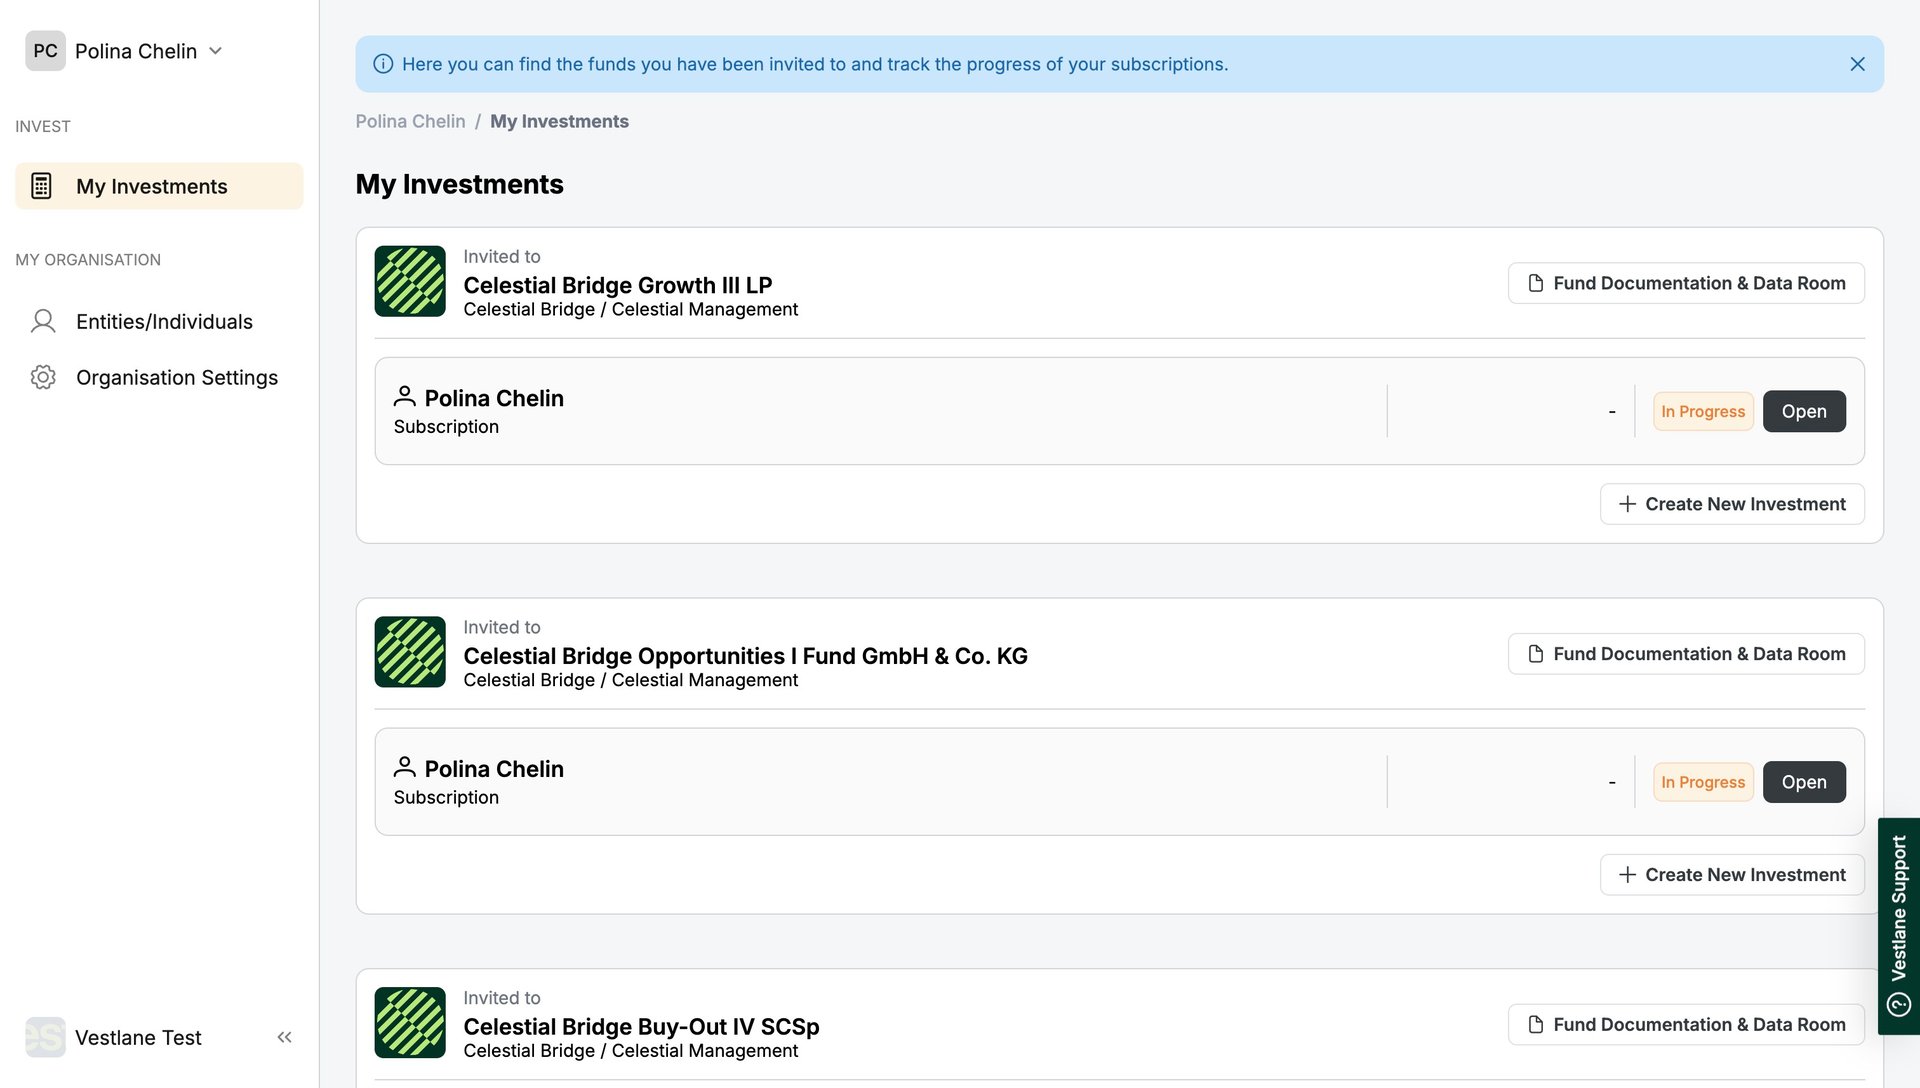
Task: Click Polina Chelin breadcrumb link
Action: coord(410,121)
